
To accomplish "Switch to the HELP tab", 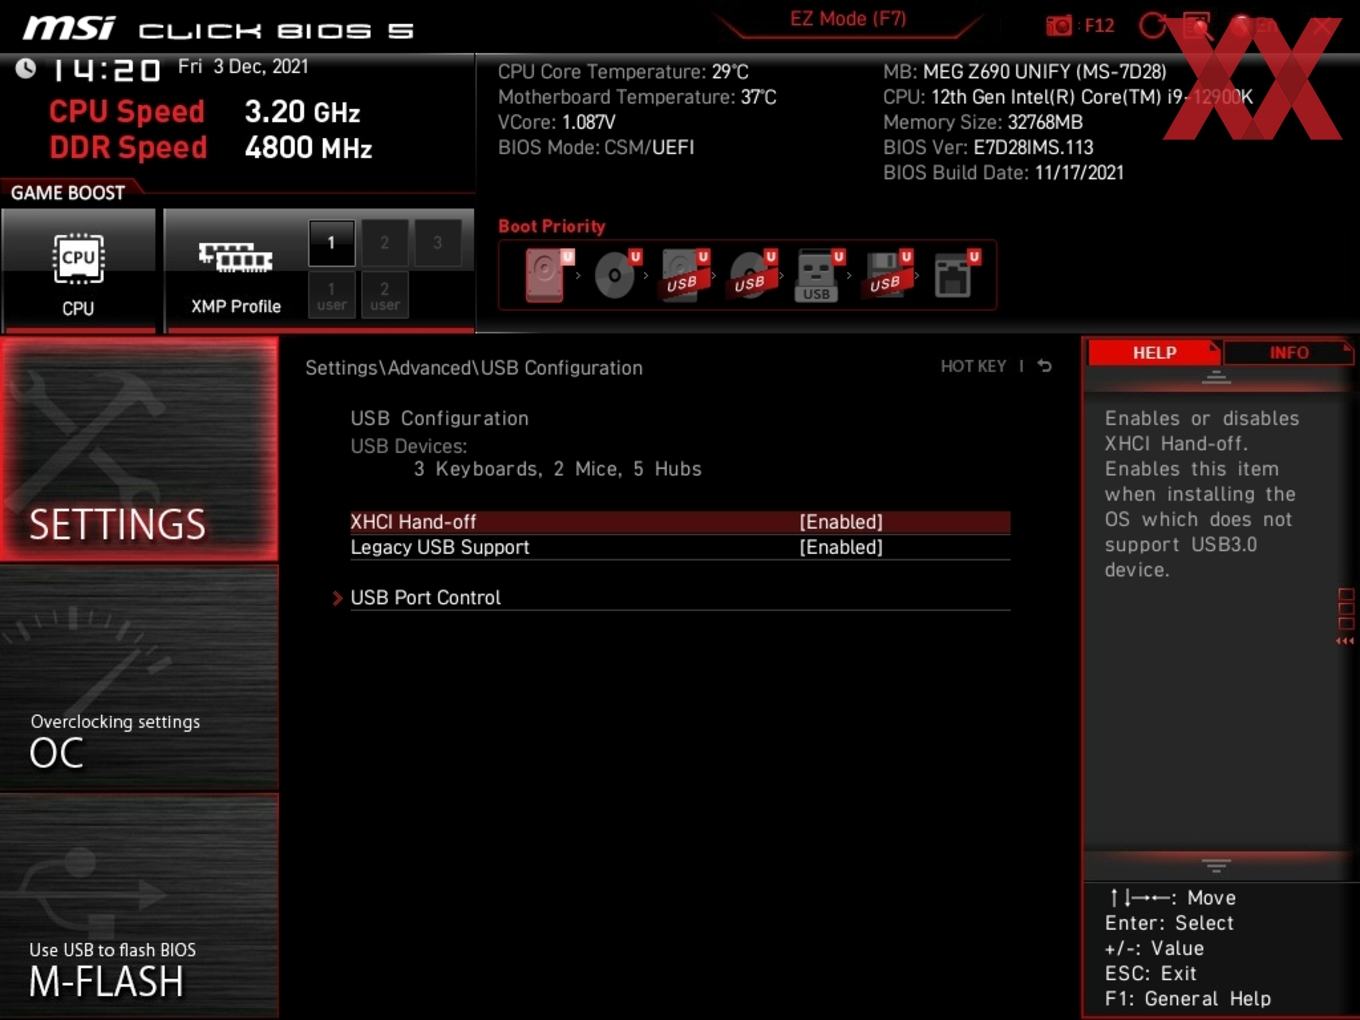I will point(1154,353).
